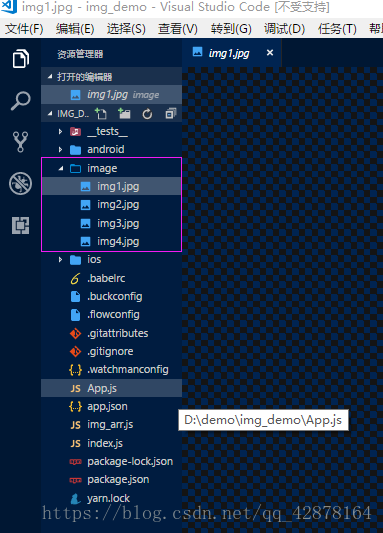Close the img1.jpg editor tab
Screen dimensions: 383x533
pos(270,53)
